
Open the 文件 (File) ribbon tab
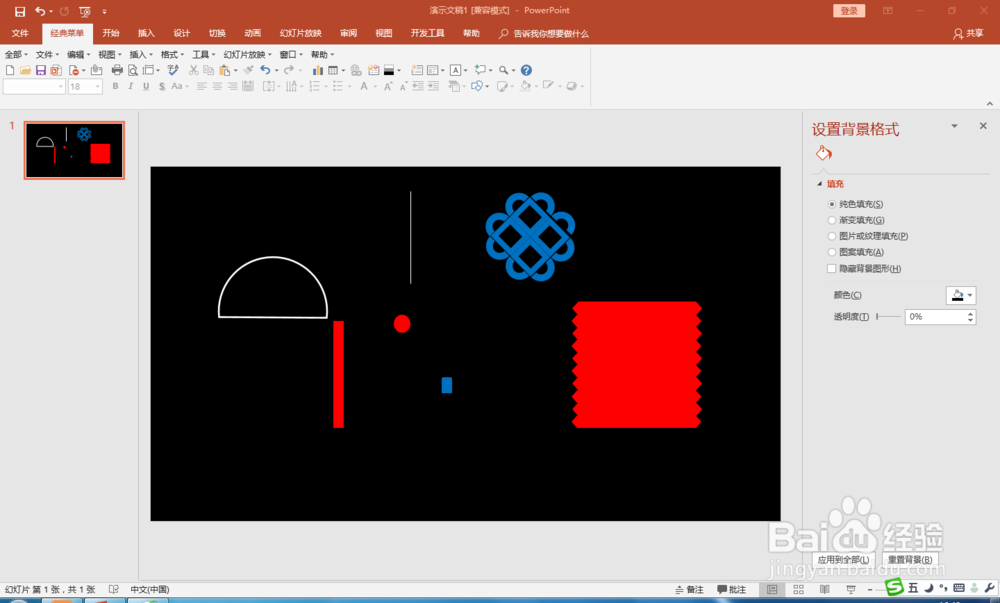20,33
